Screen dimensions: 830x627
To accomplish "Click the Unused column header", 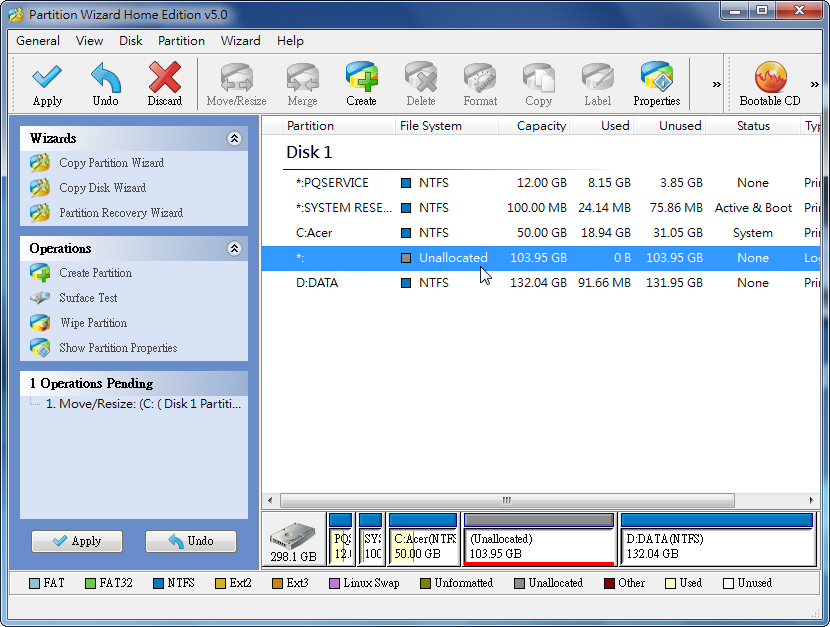I will coord(669,126).
